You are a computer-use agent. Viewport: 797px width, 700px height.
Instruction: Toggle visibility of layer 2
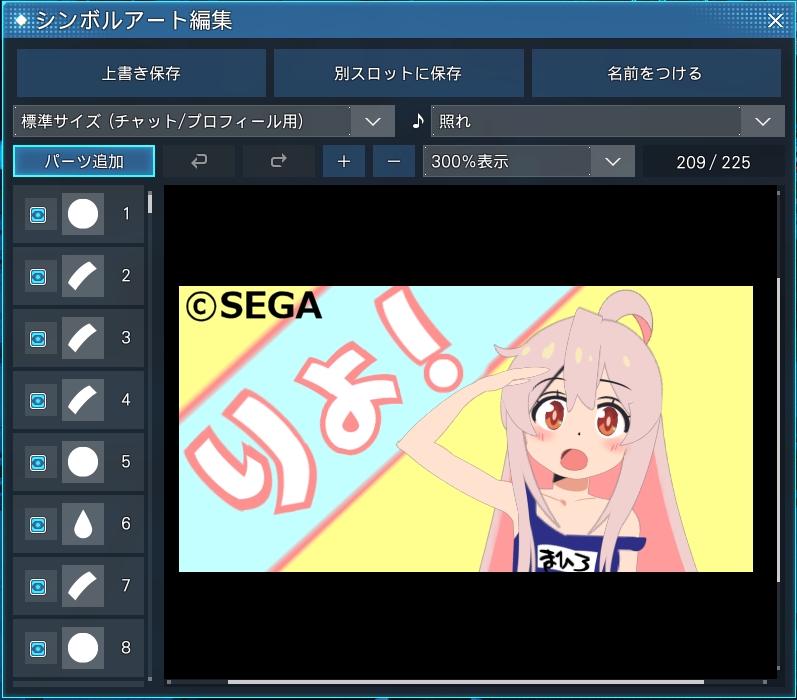tap(38, 277)
